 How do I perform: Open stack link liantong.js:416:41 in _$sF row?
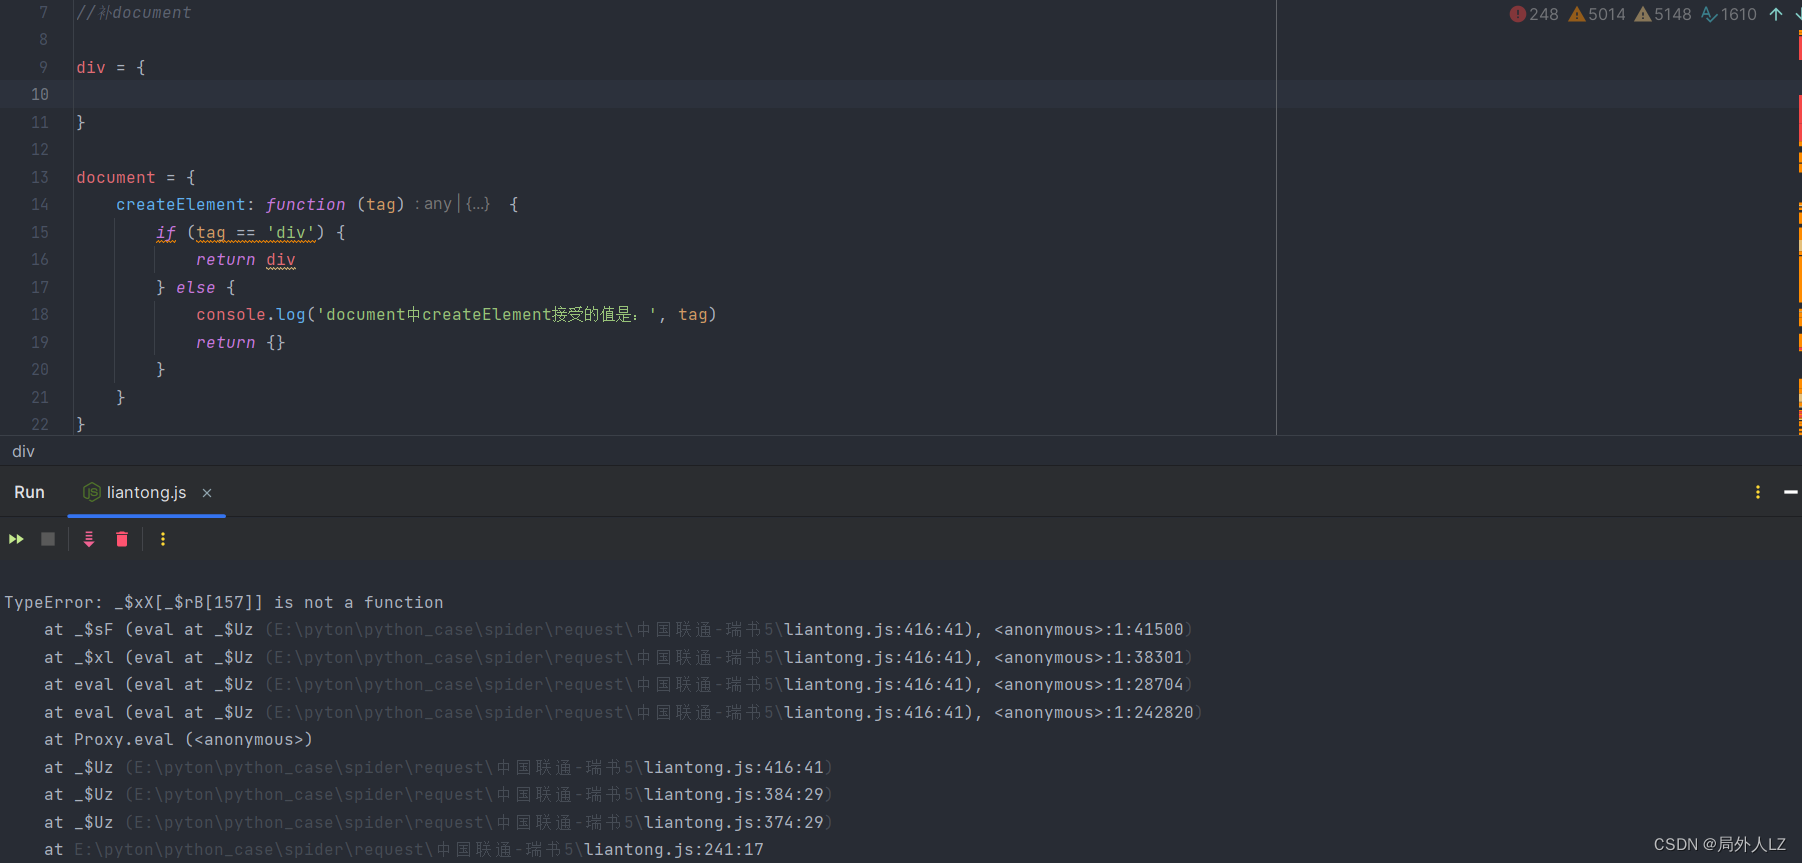(x=874, y=630)
